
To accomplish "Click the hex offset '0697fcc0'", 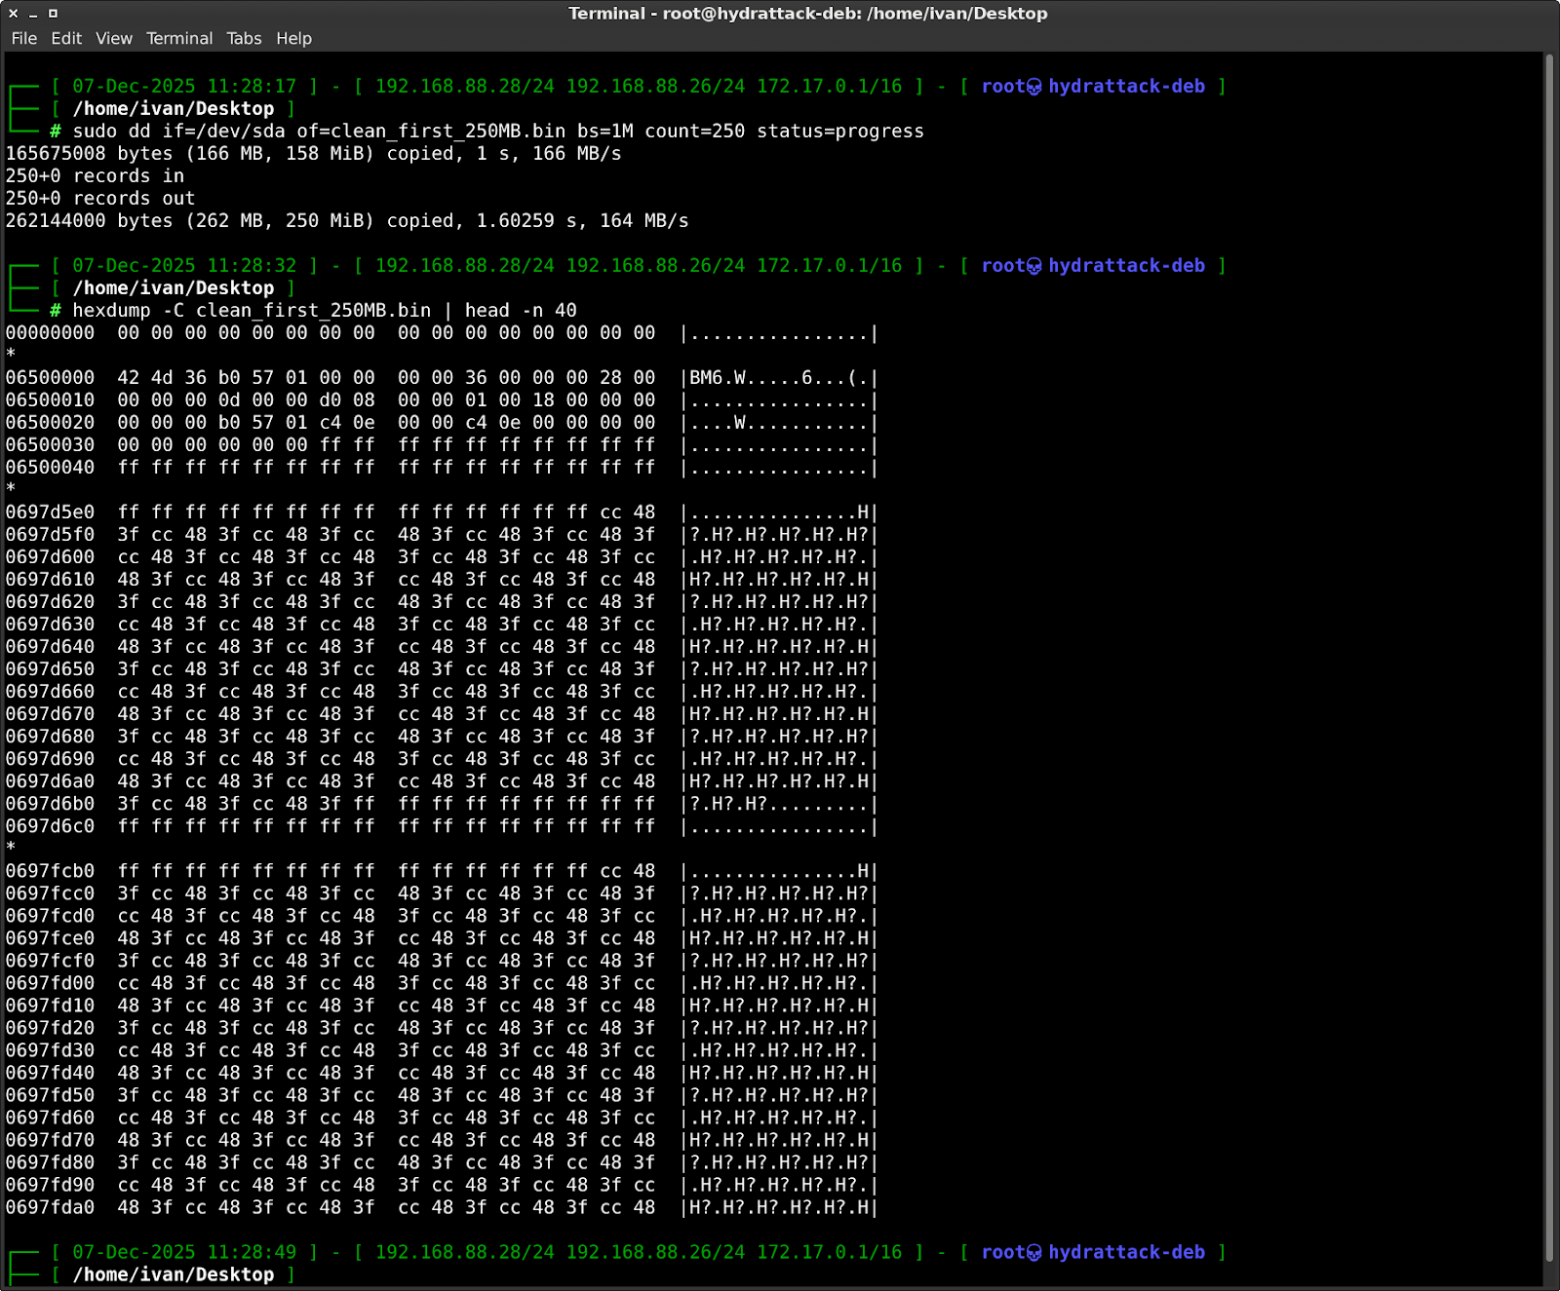I will tap(50, 893).
